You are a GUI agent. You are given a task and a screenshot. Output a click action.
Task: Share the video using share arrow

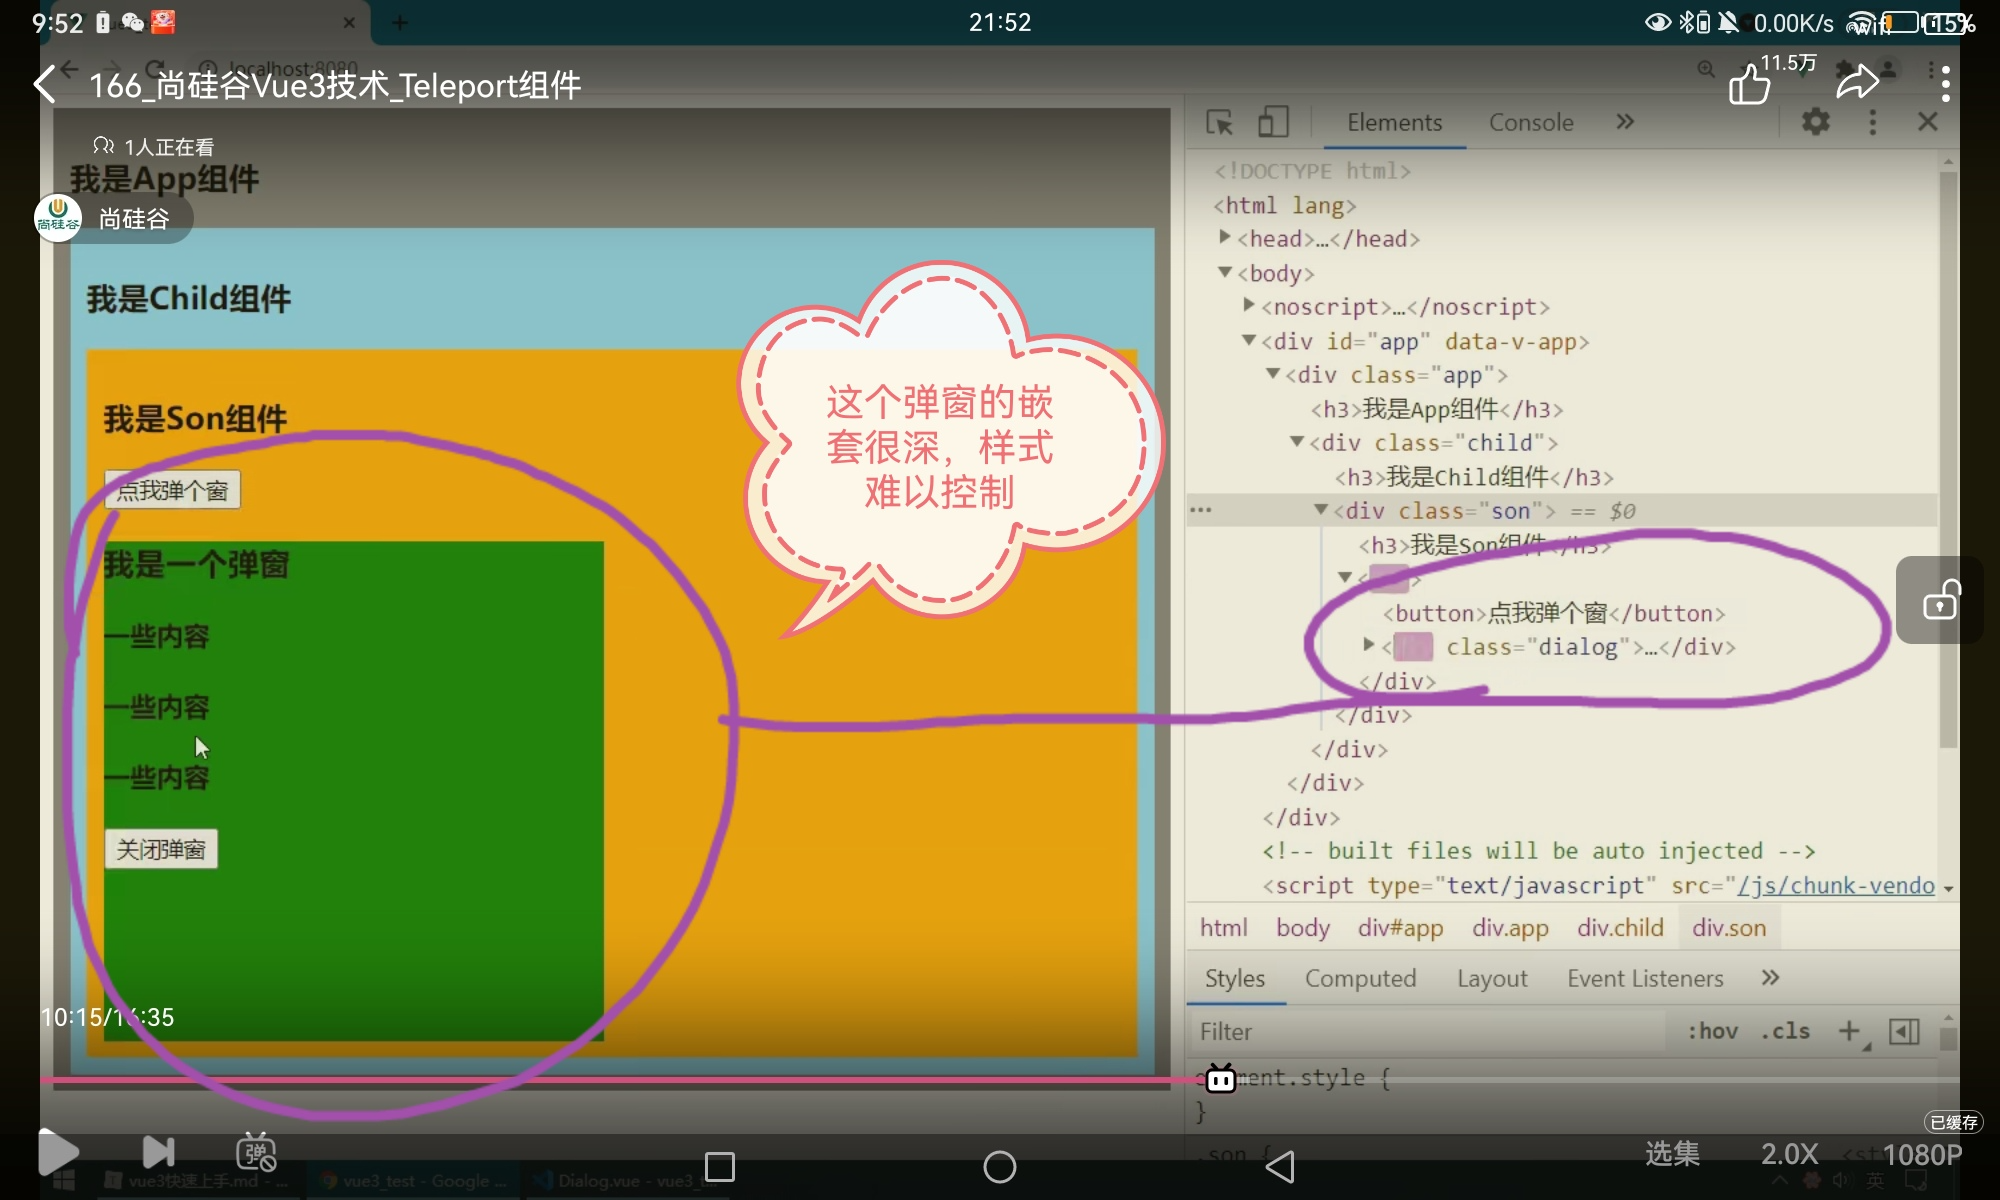1857,84
